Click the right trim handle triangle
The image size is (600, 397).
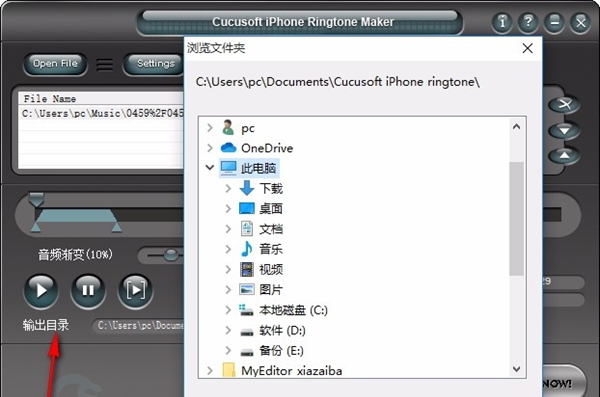pos(116,228)
